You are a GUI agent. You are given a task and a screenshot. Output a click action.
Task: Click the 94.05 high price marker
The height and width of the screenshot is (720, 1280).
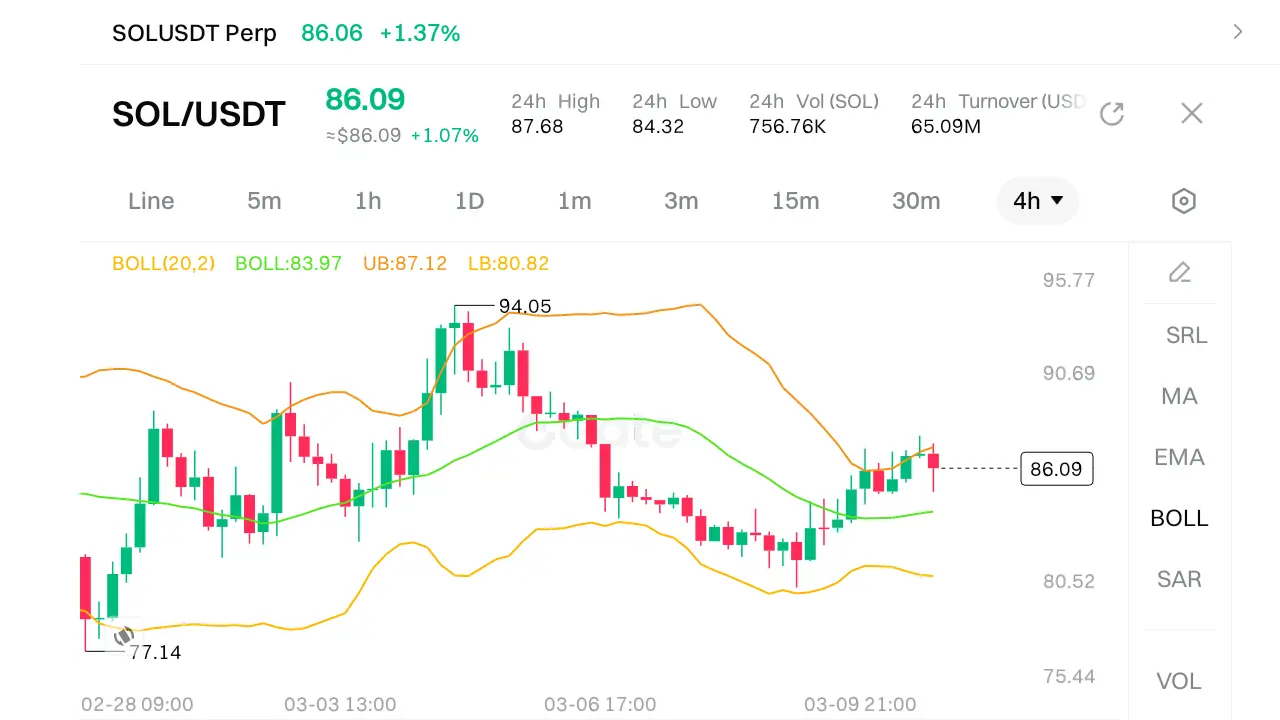click(x=525, y=306)
